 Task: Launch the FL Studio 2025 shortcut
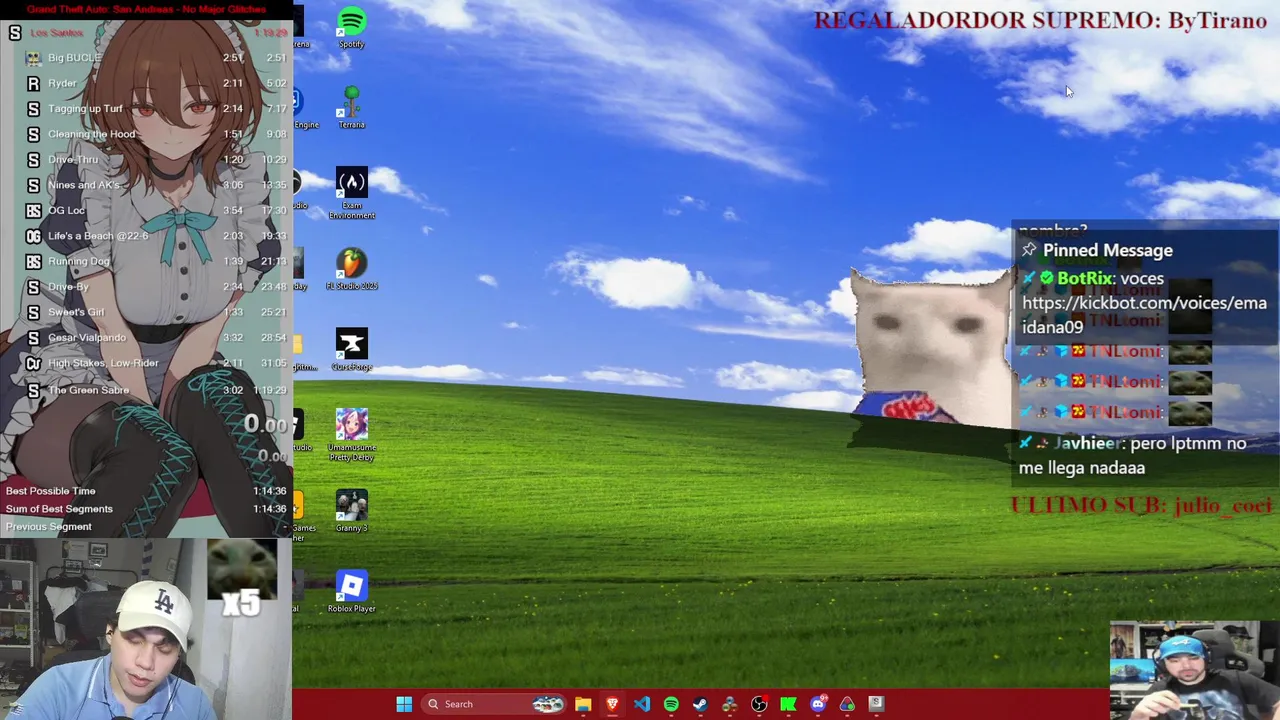351,269
